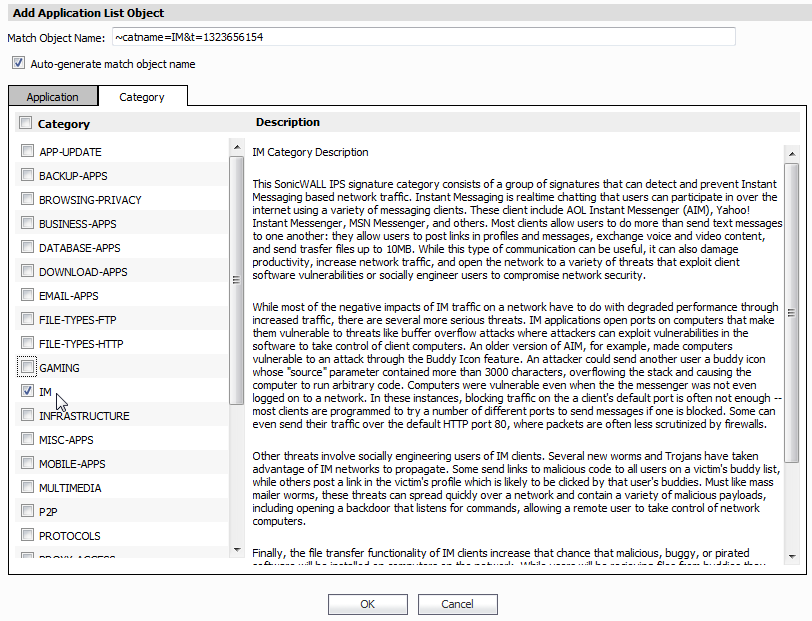Viewport: 812px width, 621px height.
Task: Tick the DATABASE-APPS checkbox
Action: 27,247
